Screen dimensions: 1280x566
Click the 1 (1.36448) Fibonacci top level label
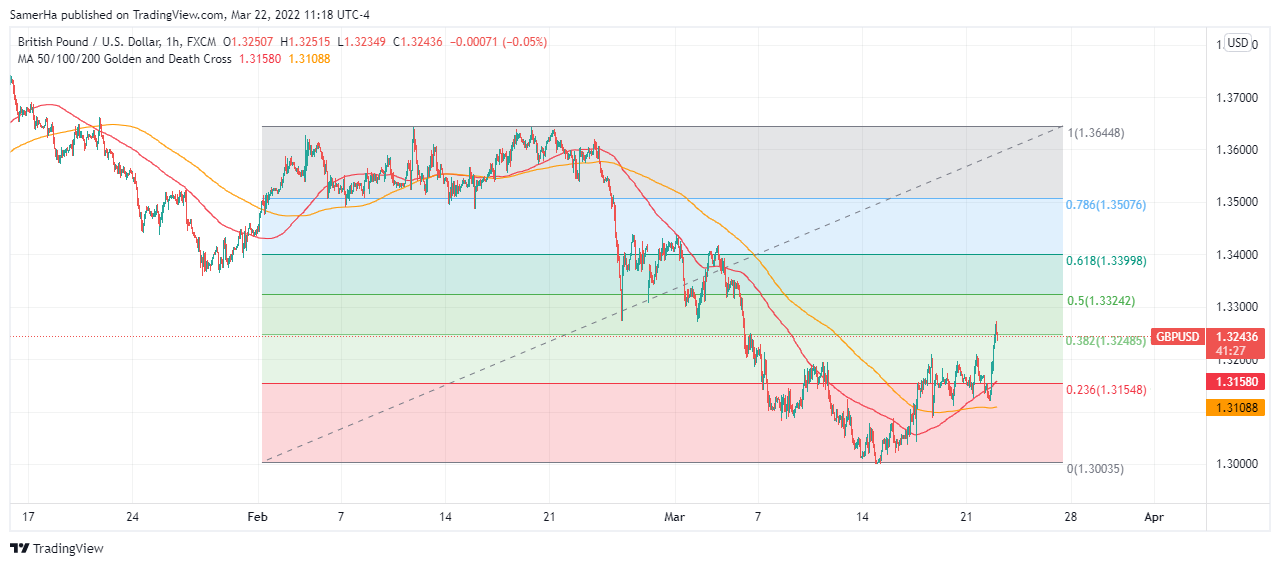1097,133
